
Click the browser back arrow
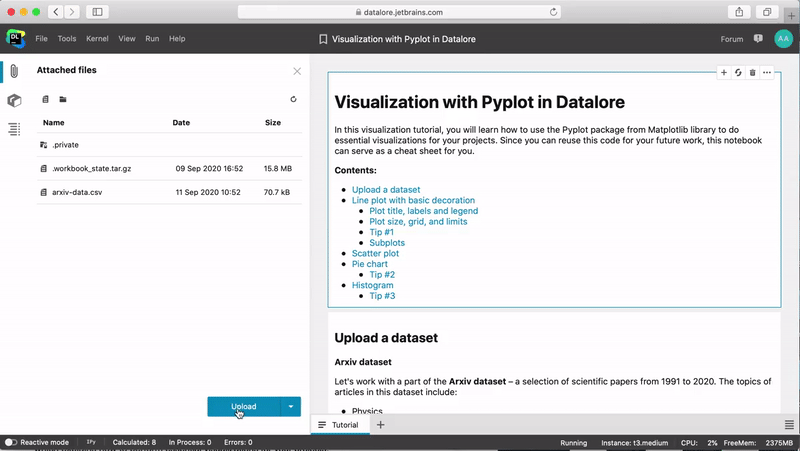tap(56, 12)
